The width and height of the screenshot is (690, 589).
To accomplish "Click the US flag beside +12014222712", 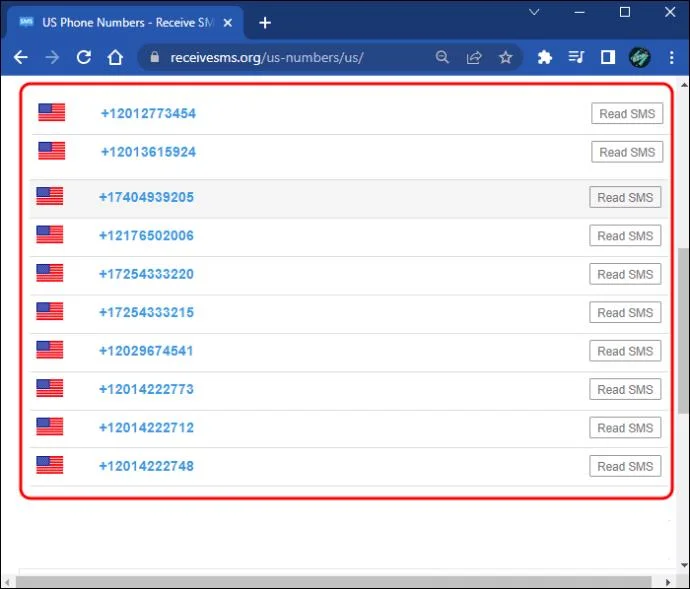I will coord(50,427).
